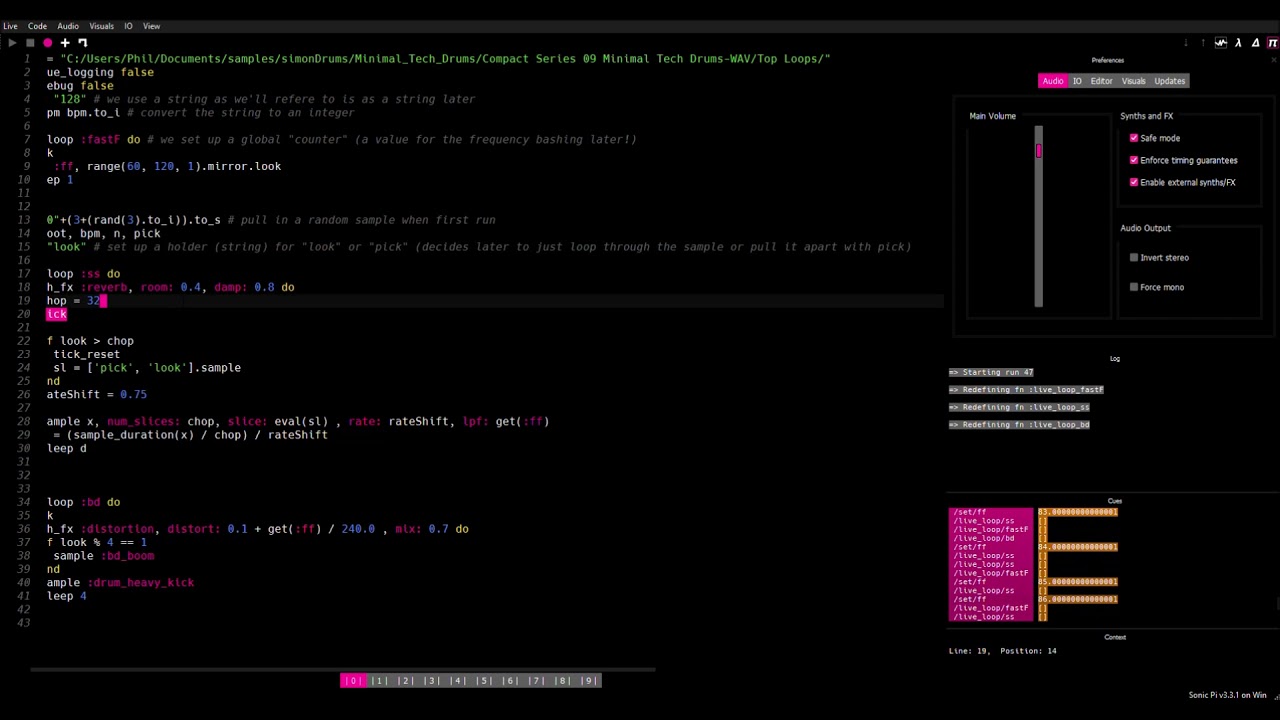This screenshot has height=720, width=1280.
Task: Click the Load file arrow icon
Action: pyautogui.click(x=83, y=43)
